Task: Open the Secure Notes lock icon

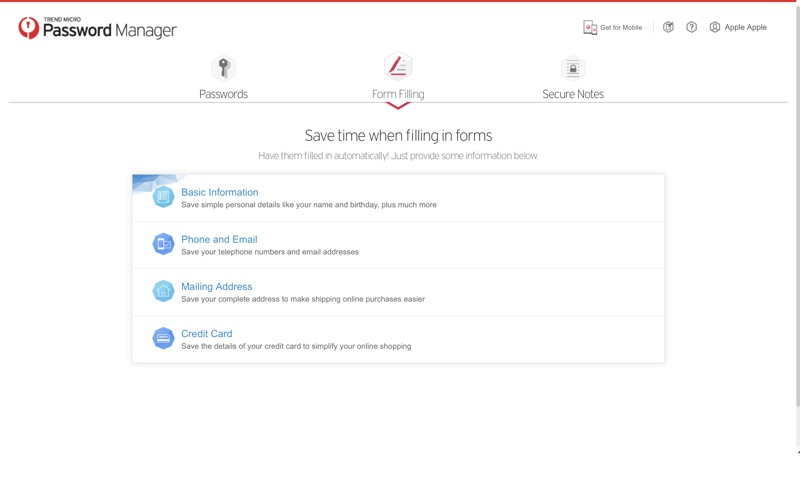Action: pyautogui.click(x=573, y=68)
